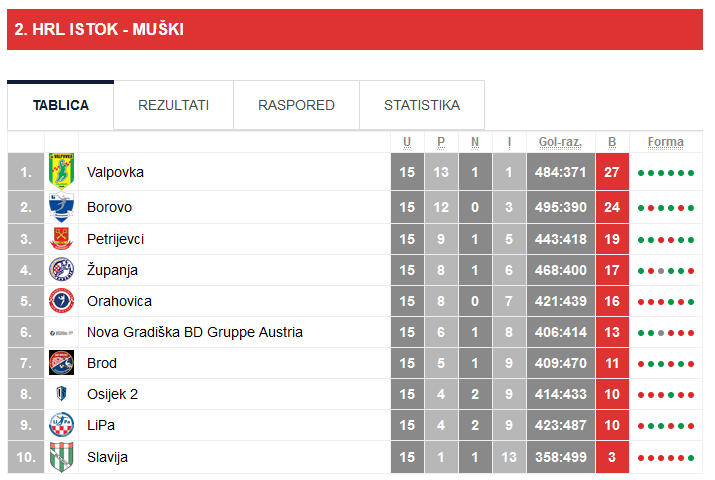Open the Raspored tab
This screenshot has height=480, width=715.
296,105
